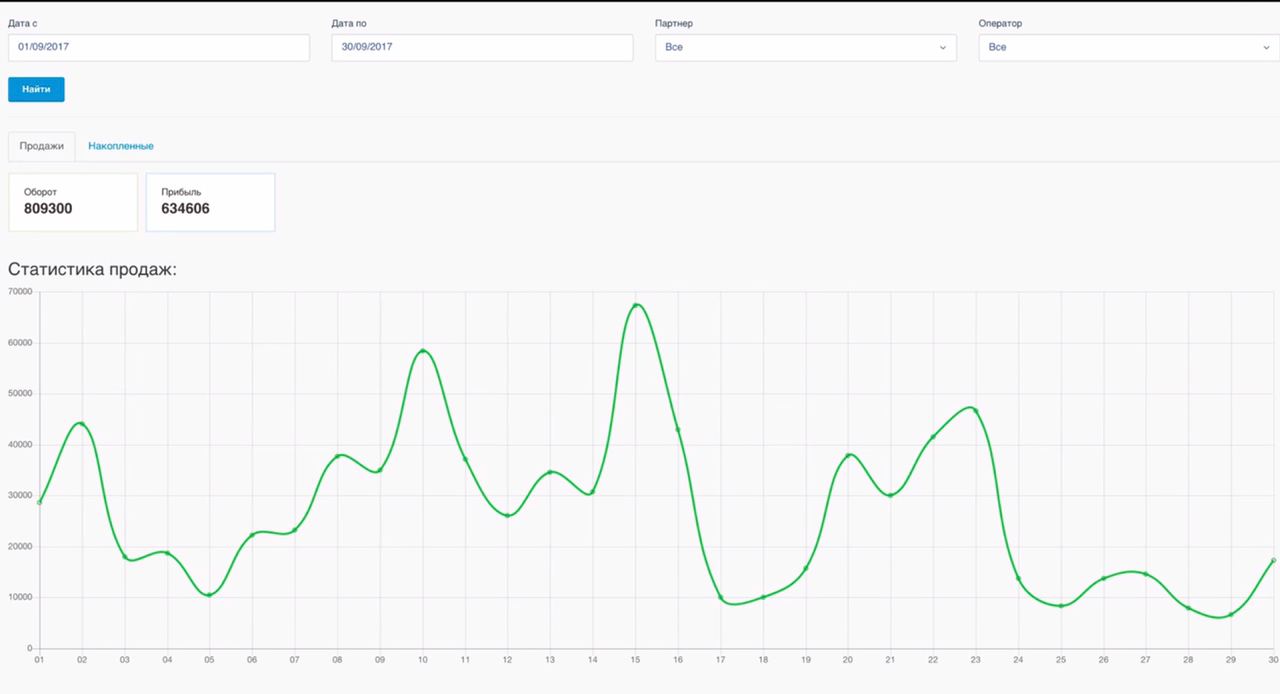Click the chart data point for day 17

720,598
